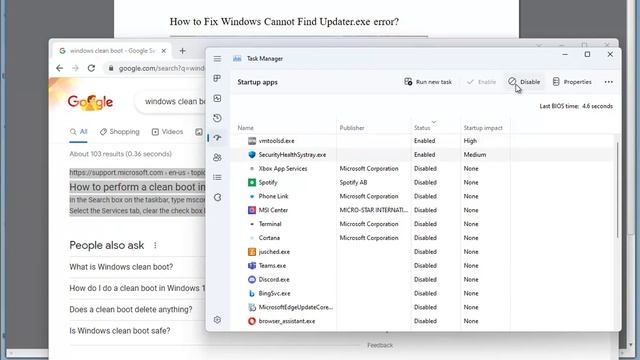Select browser_assistant.exe startup entry
Viewport: 640px width, 360px height.
(x=423, y=321)
